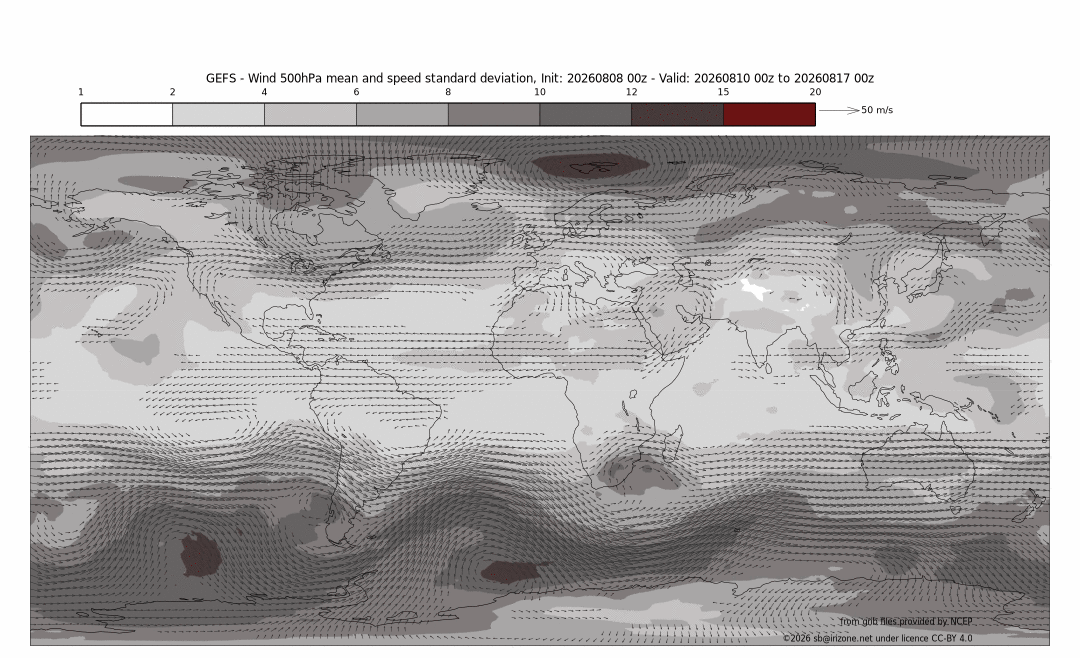Select the 12–15 dark brown colorbar segment

click(x=678, y=114)
